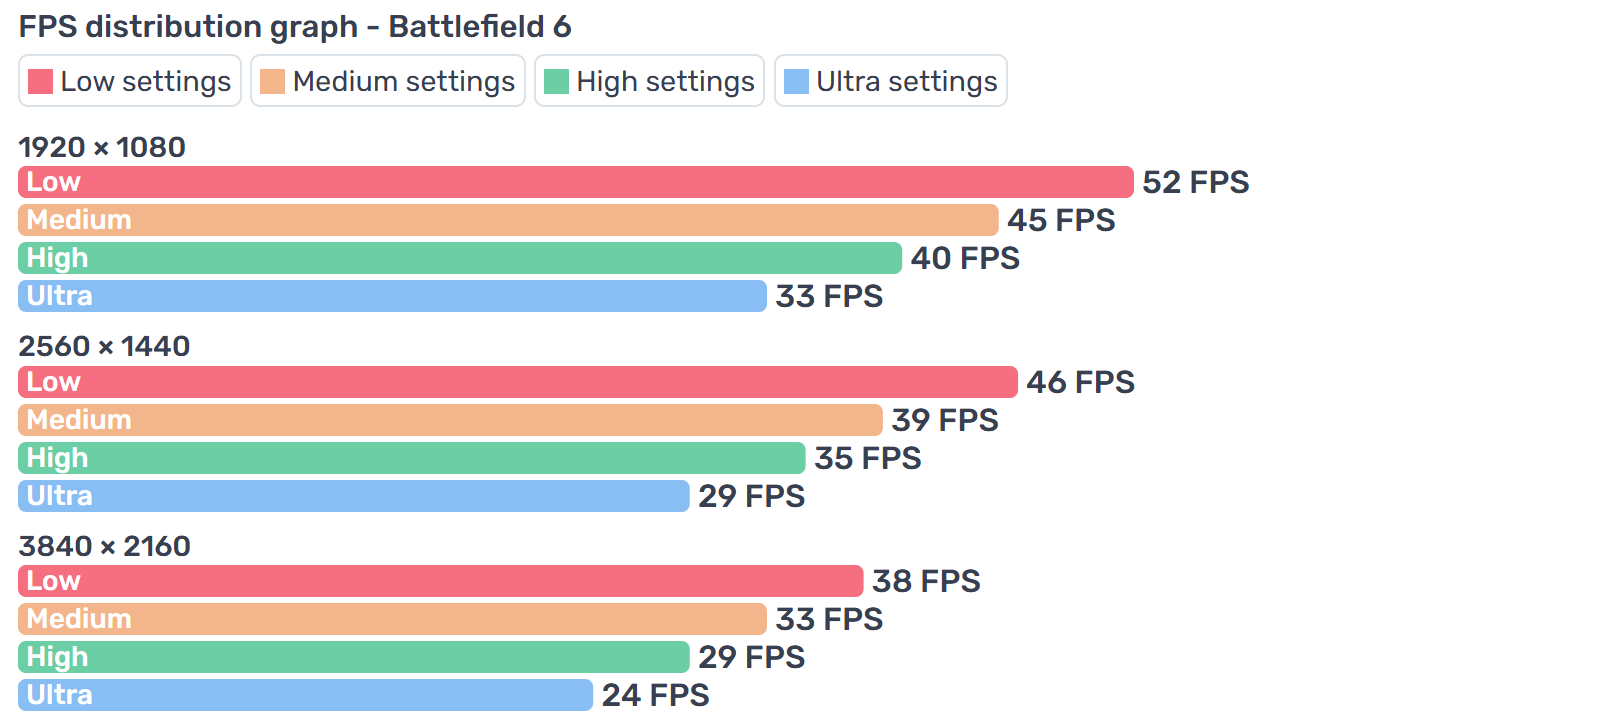Select the Medium bar showing 39 FPS

click(x=450, y=420)
